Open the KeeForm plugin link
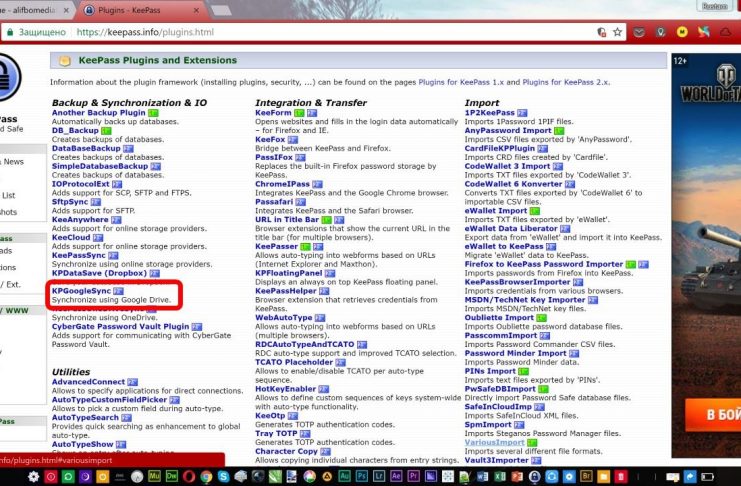Screen dimensions: 741x486 [x=273, y=113]
